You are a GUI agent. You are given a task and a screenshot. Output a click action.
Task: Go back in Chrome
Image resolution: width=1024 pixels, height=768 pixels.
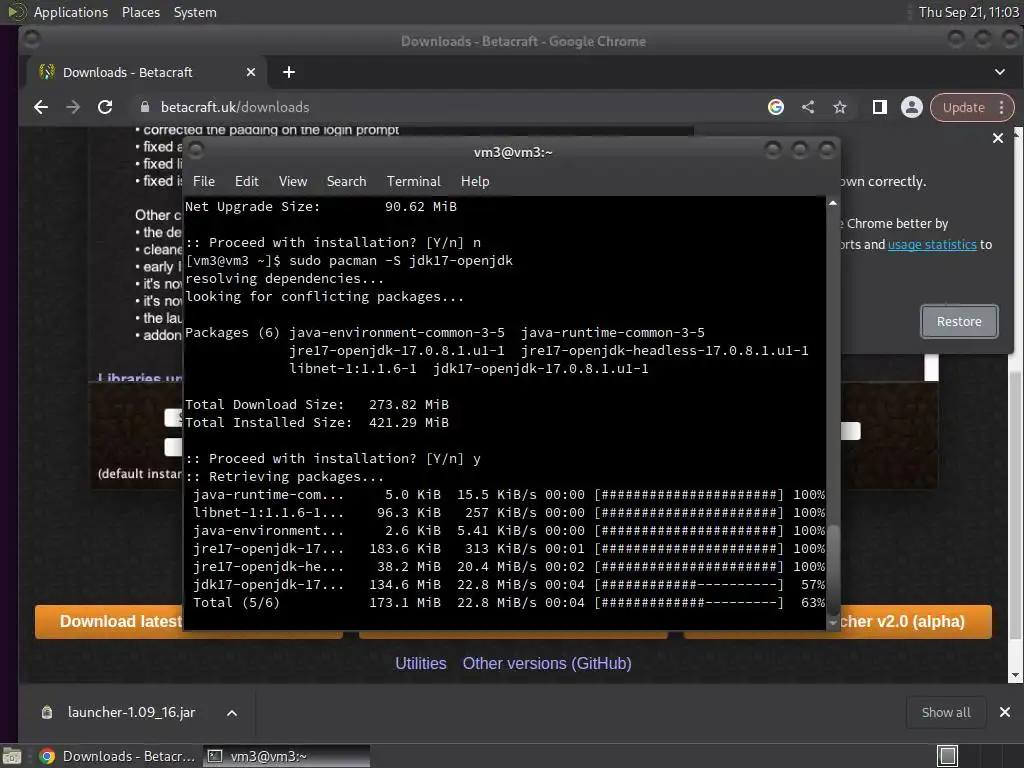41,107
